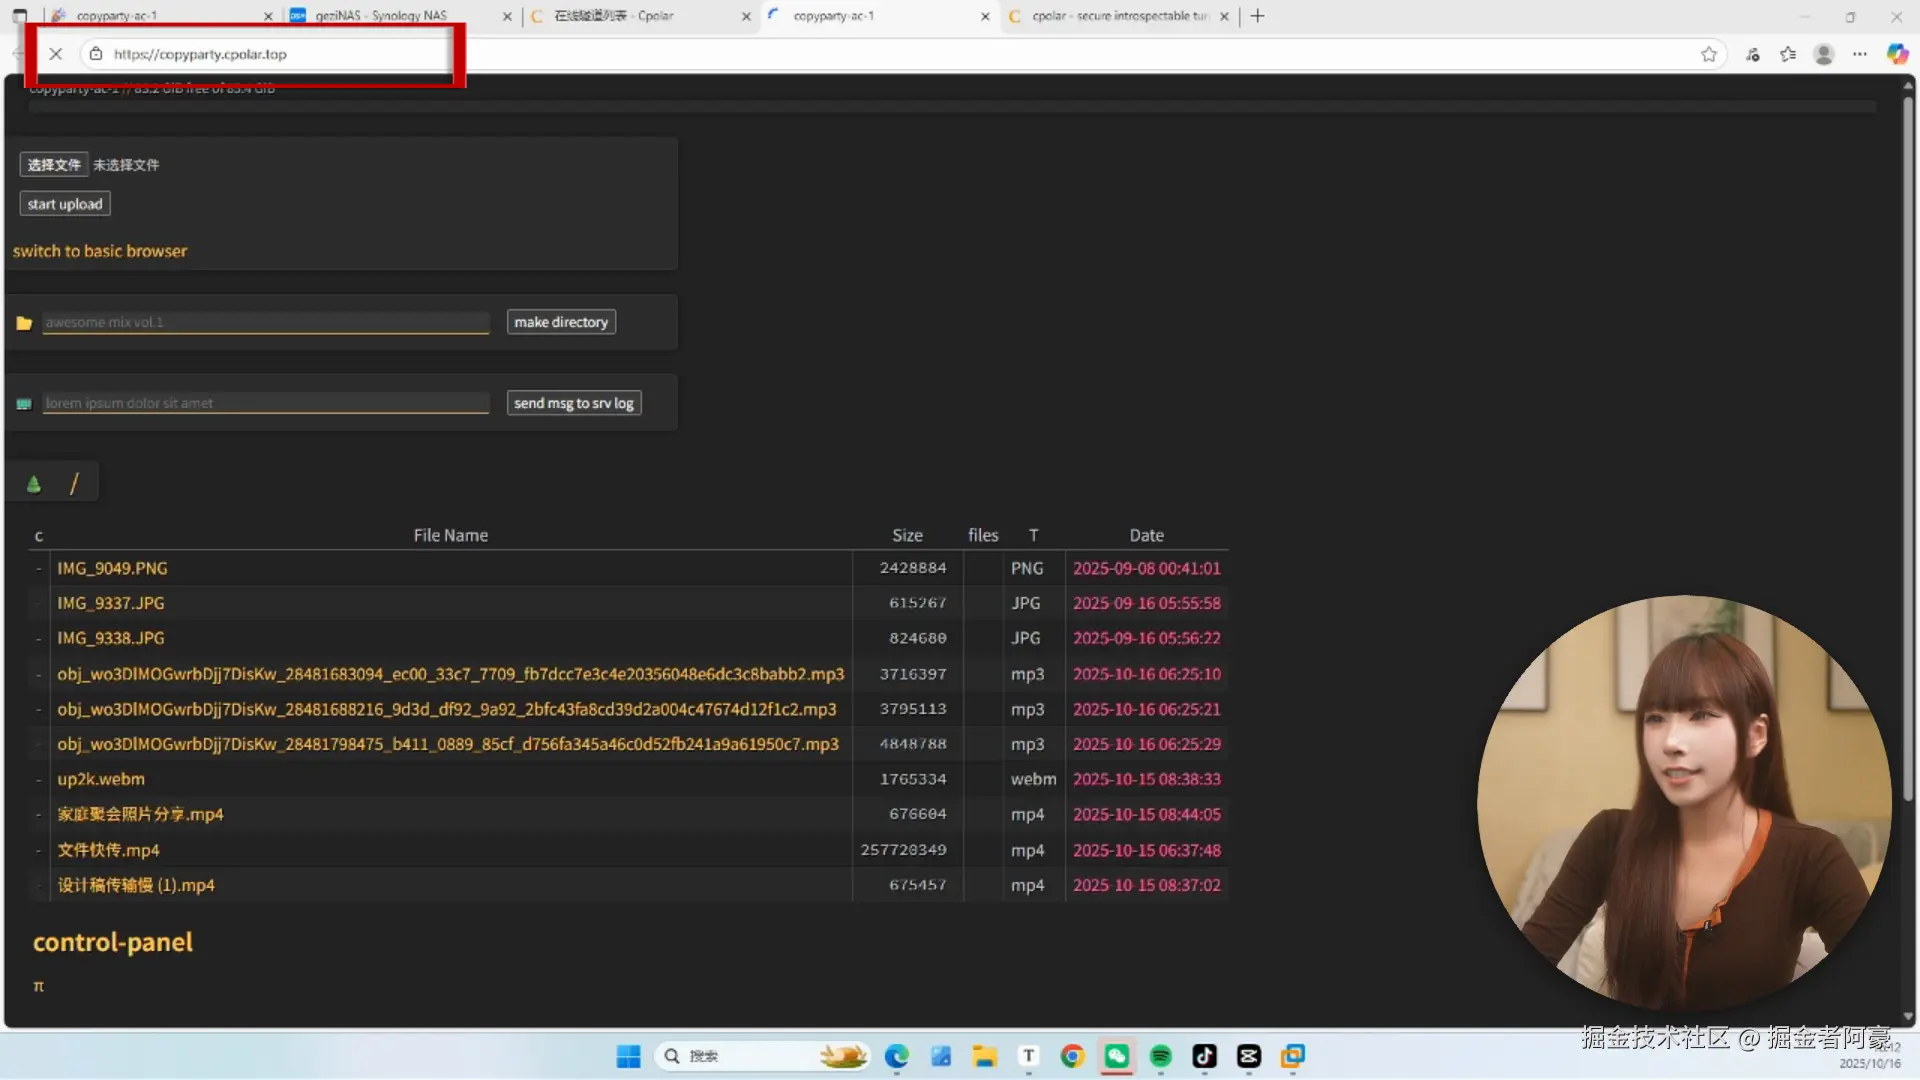Open Edge settings and more menu
1920x1080 pixels.
[1860, 54]
